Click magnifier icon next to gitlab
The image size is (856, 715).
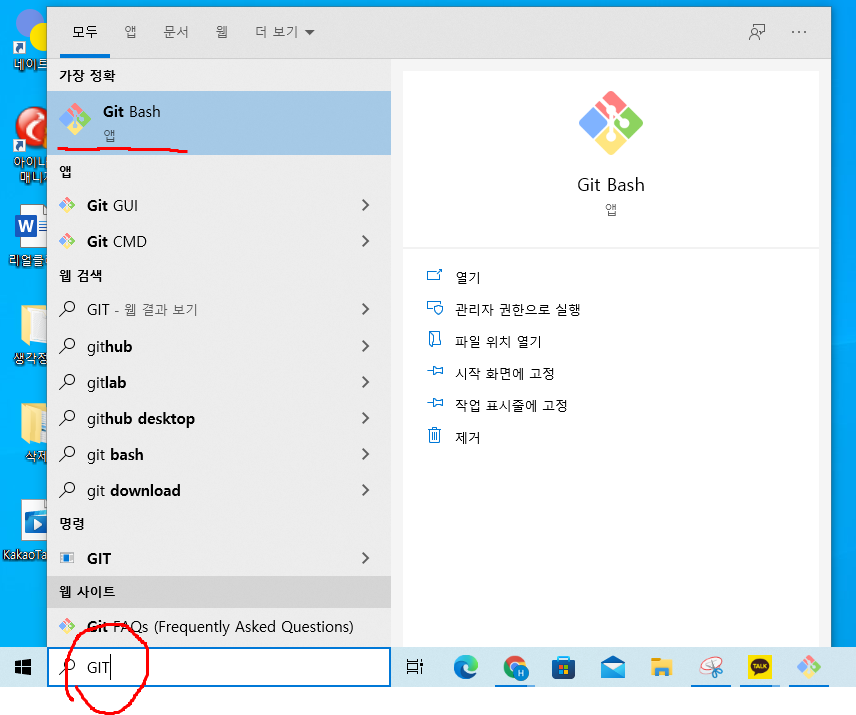(67, 382)
